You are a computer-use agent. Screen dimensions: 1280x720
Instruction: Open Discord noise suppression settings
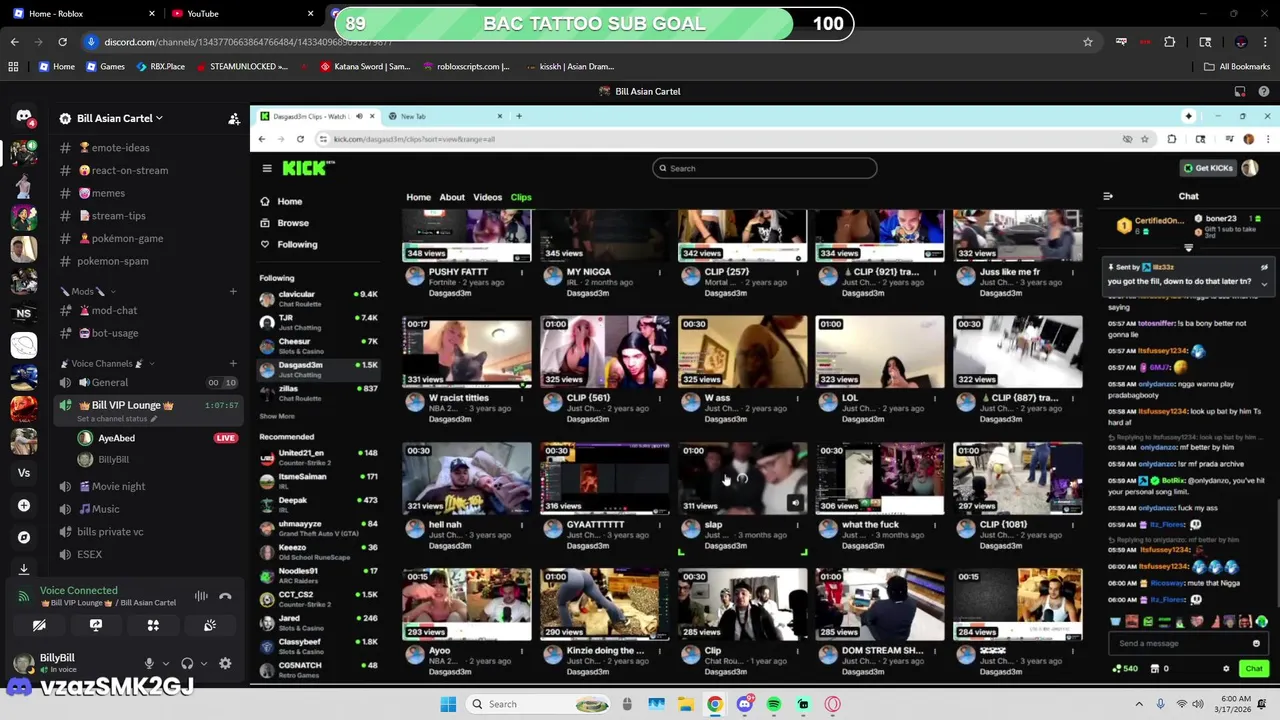(201, 596)
